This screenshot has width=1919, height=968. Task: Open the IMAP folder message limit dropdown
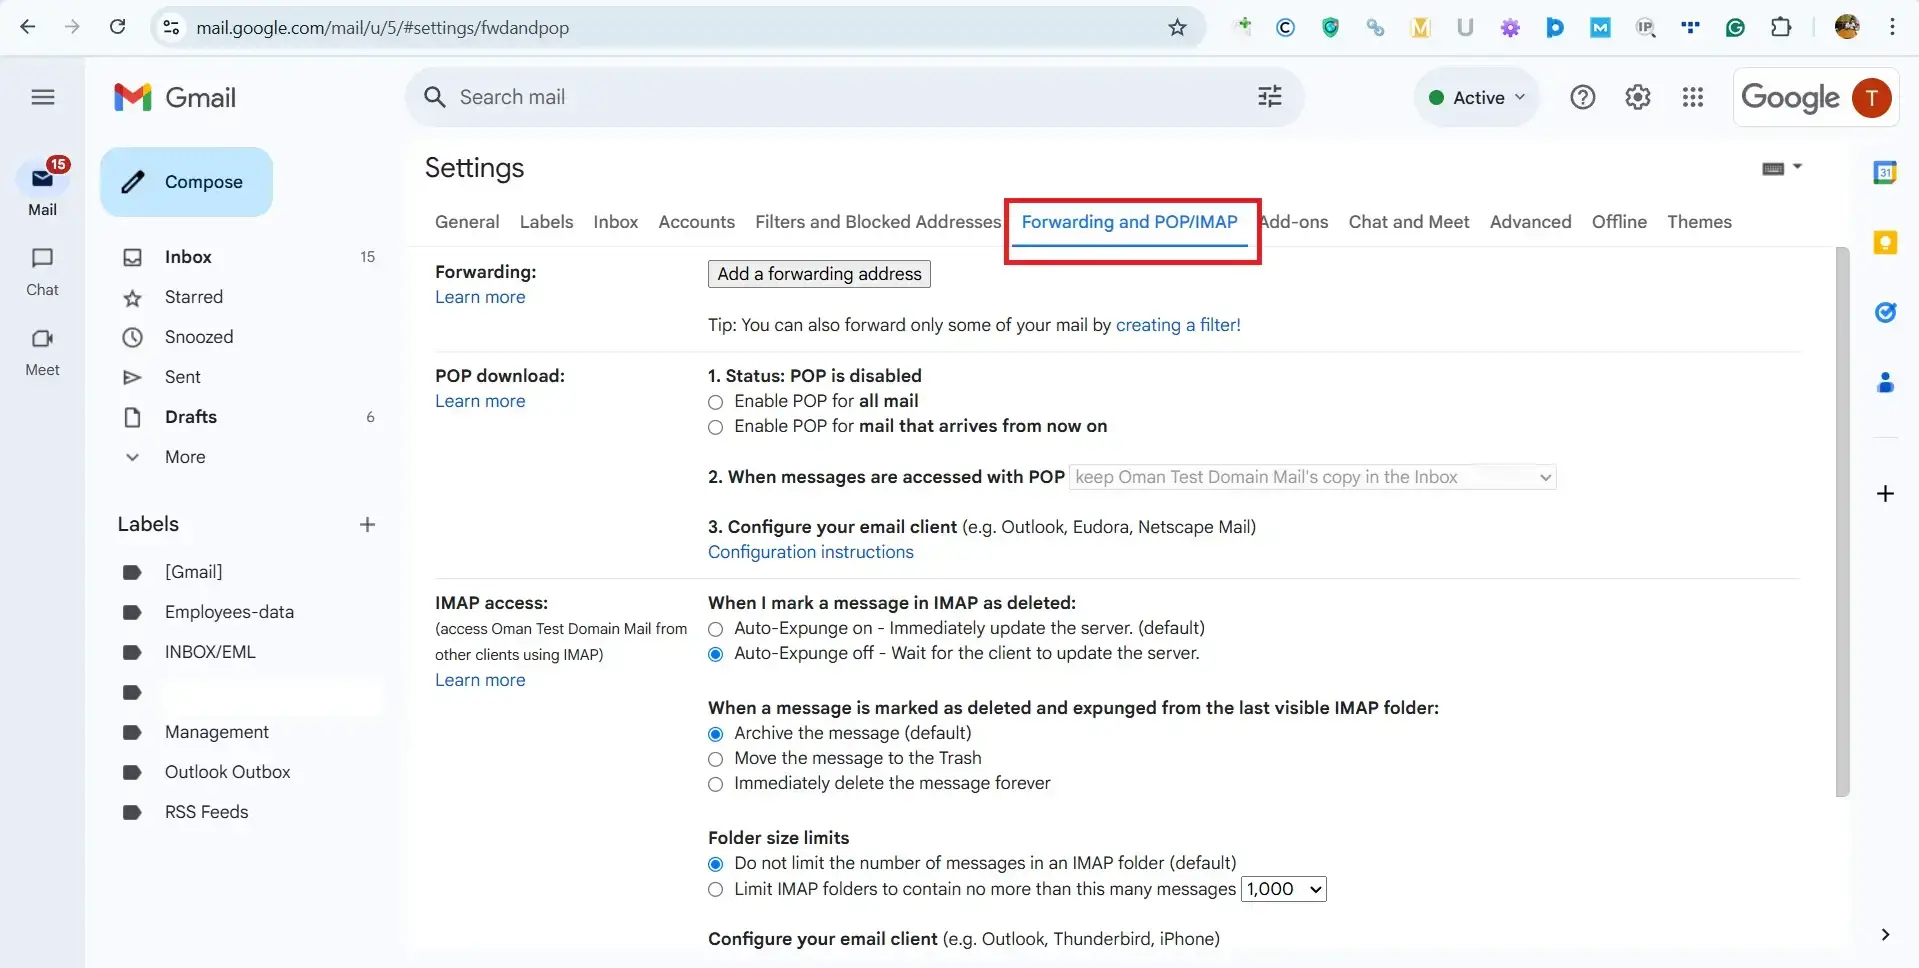[x=1283, y=889]
